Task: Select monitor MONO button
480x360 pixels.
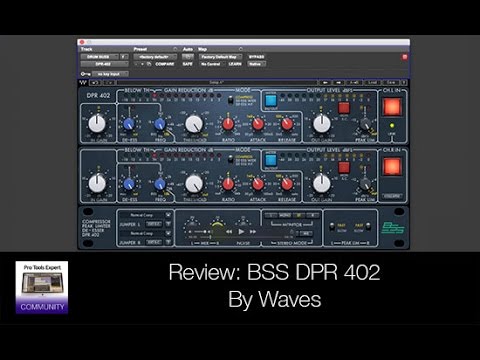Action: (x=285, y=215)
